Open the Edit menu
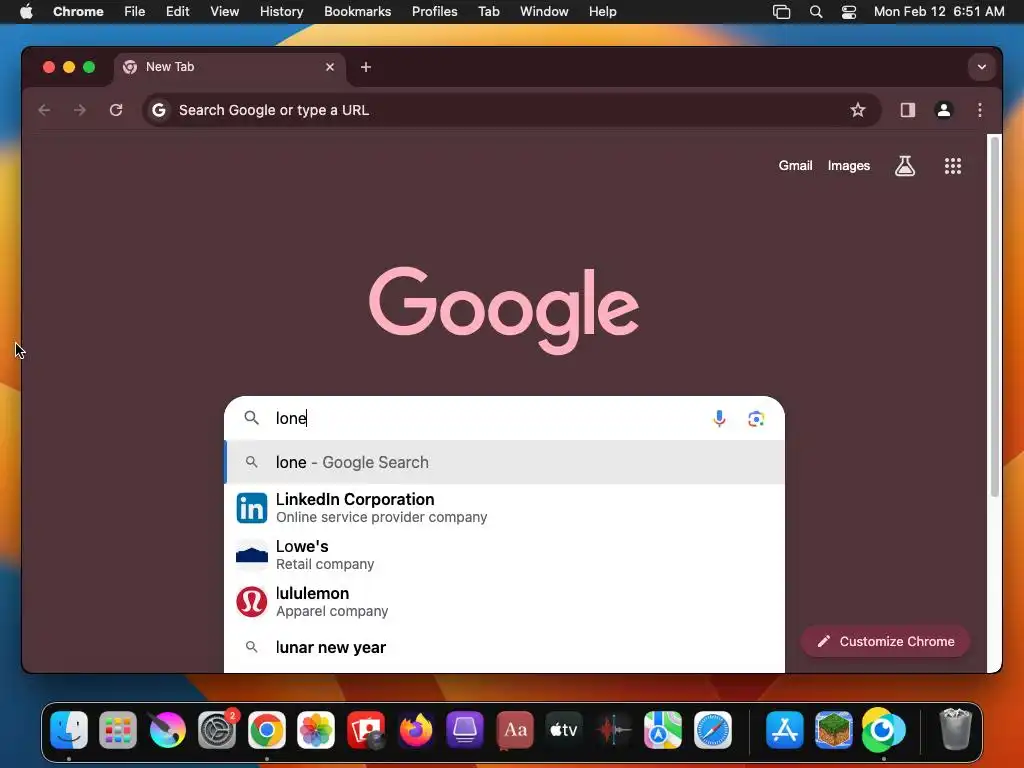The image size is (1024, 768). [x=178, y=12]
